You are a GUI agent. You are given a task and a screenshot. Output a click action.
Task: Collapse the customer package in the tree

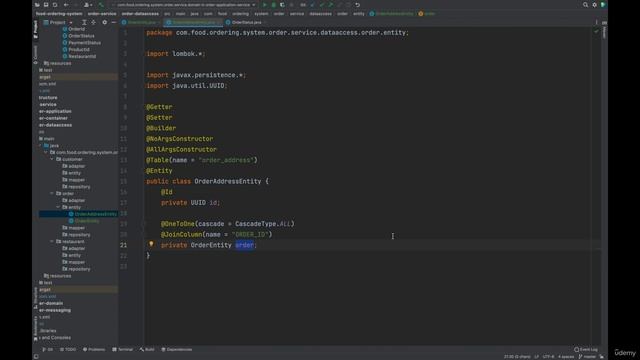pos(52,159)
